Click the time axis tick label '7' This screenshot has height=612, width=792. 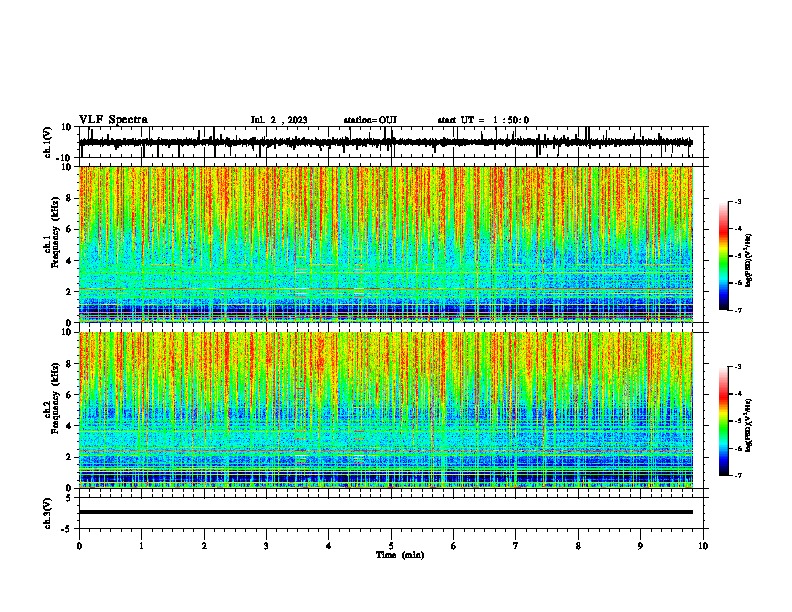[516, 546]
